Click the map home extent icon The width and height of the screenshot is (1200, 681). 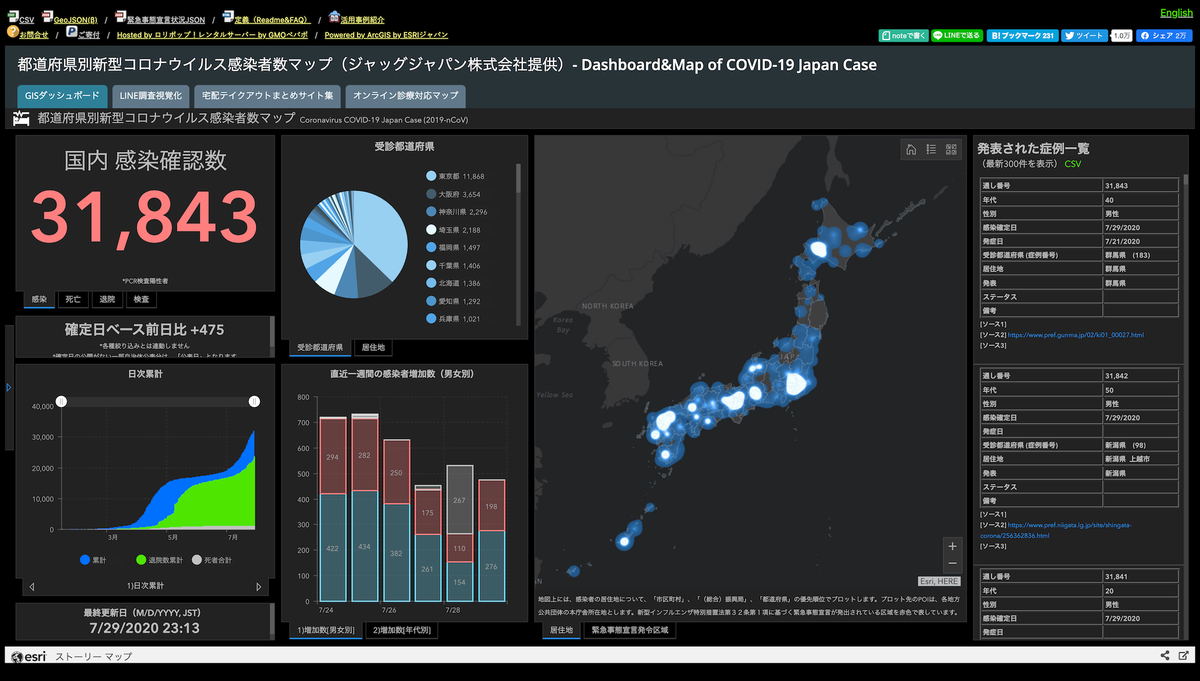coord(911,149)
